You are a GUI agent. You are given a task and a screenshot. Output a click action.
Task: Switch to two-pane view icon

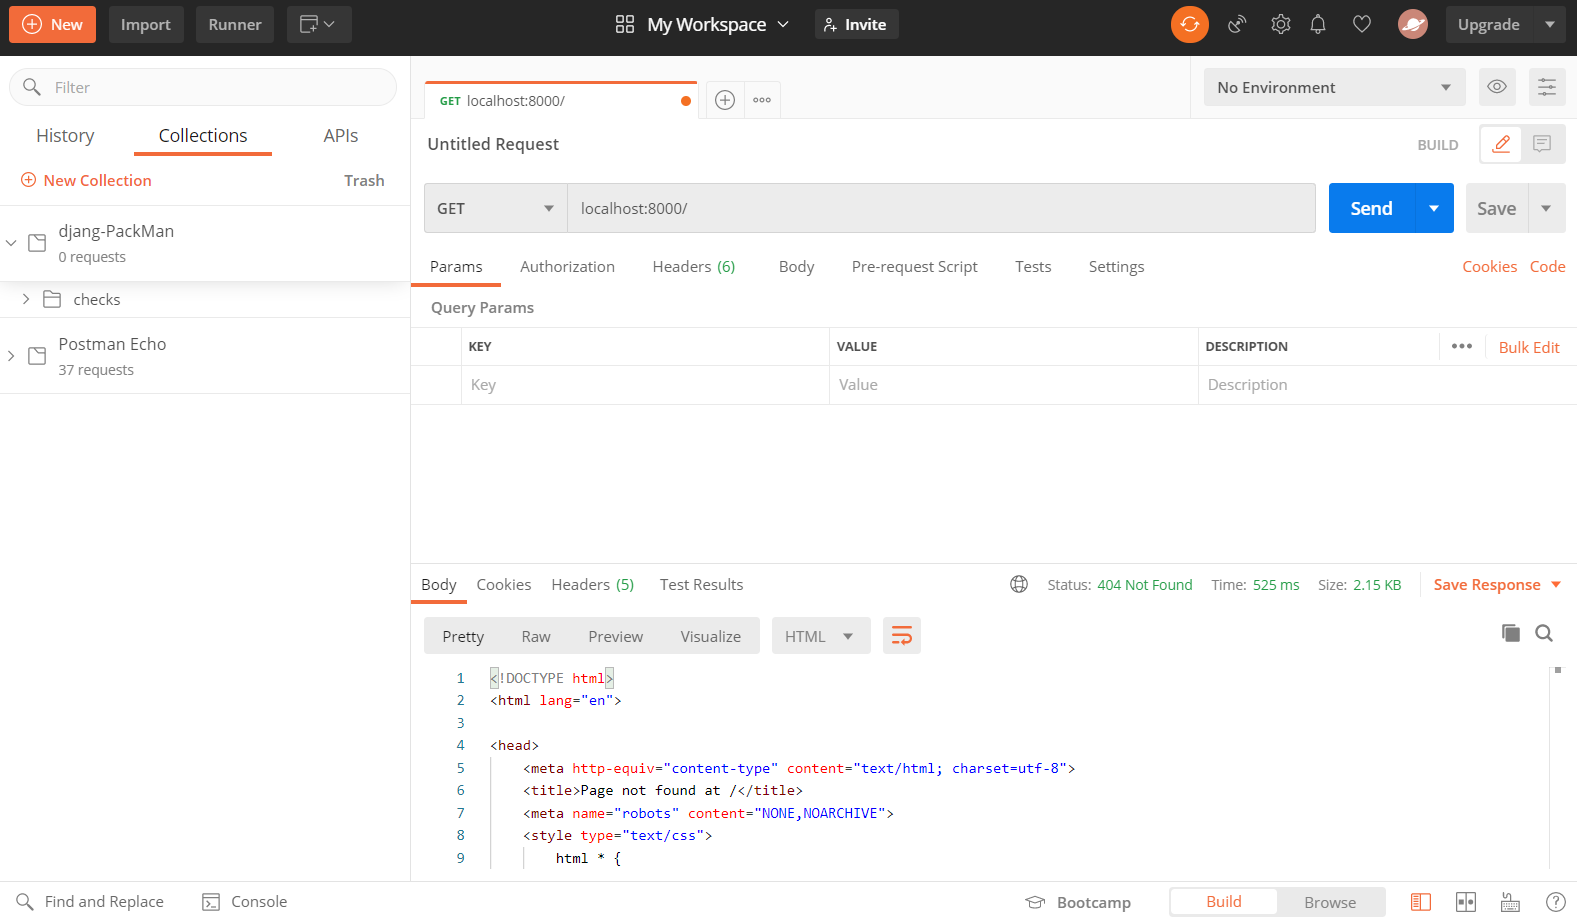[x=1465, y=902]
